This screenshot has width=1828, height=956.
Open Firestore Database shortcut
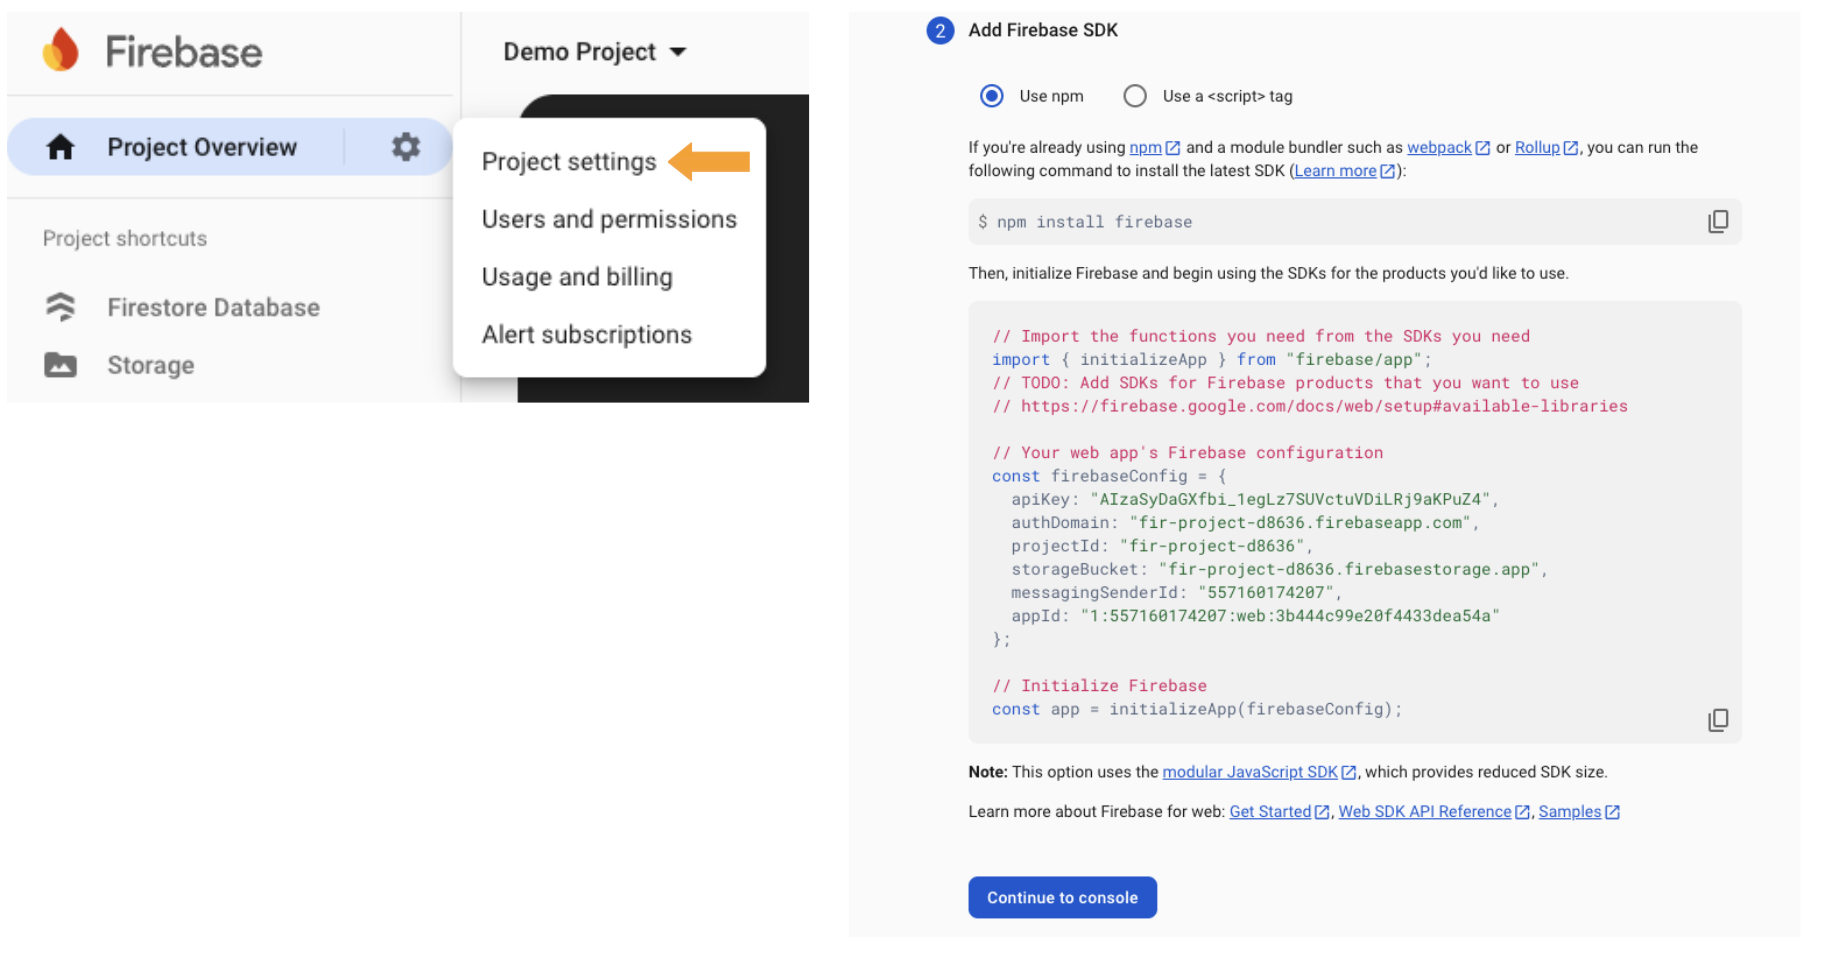click(213, 307)
